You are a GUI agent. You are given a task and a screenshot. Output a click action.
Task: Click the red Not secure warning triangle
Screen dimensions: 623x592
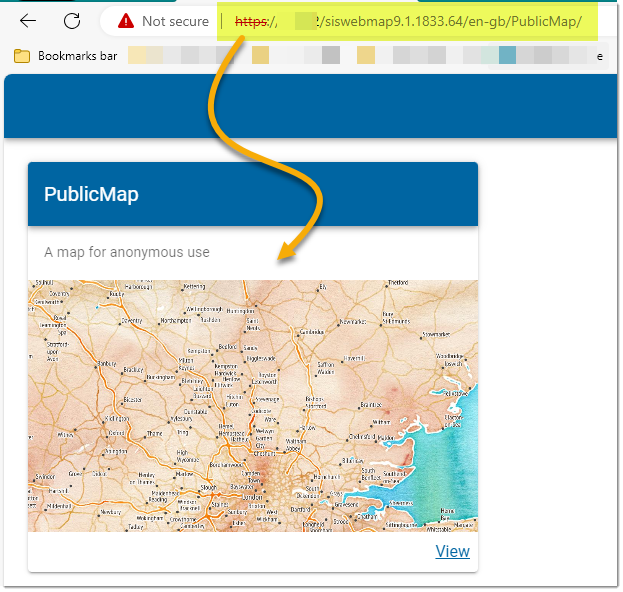[x=126, y=21]
